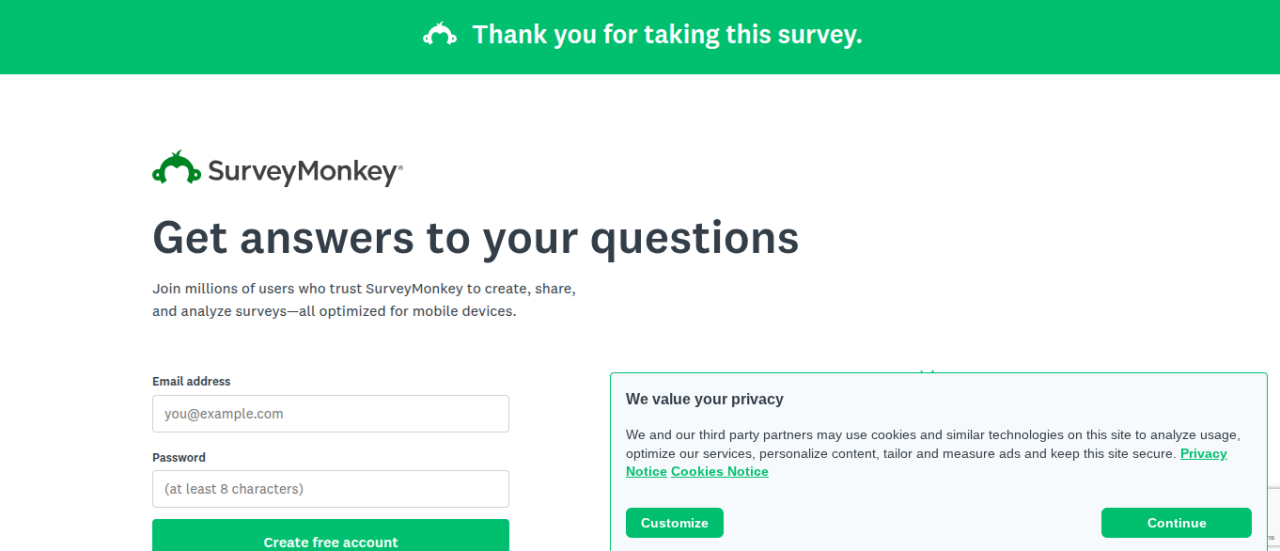Click the "Join millions of users" paragraph

(363, 300)
